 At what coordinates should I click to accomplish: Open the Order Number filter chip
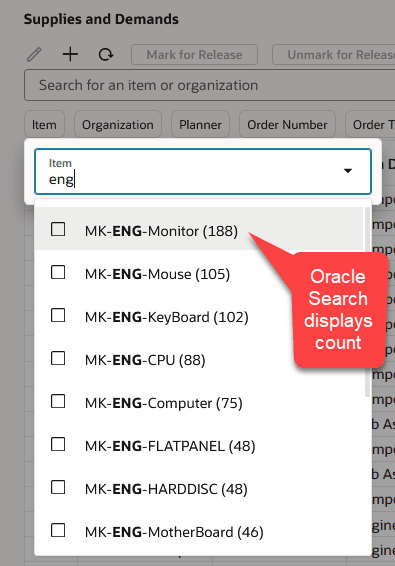pyautogui.click(x=287, y=125)
